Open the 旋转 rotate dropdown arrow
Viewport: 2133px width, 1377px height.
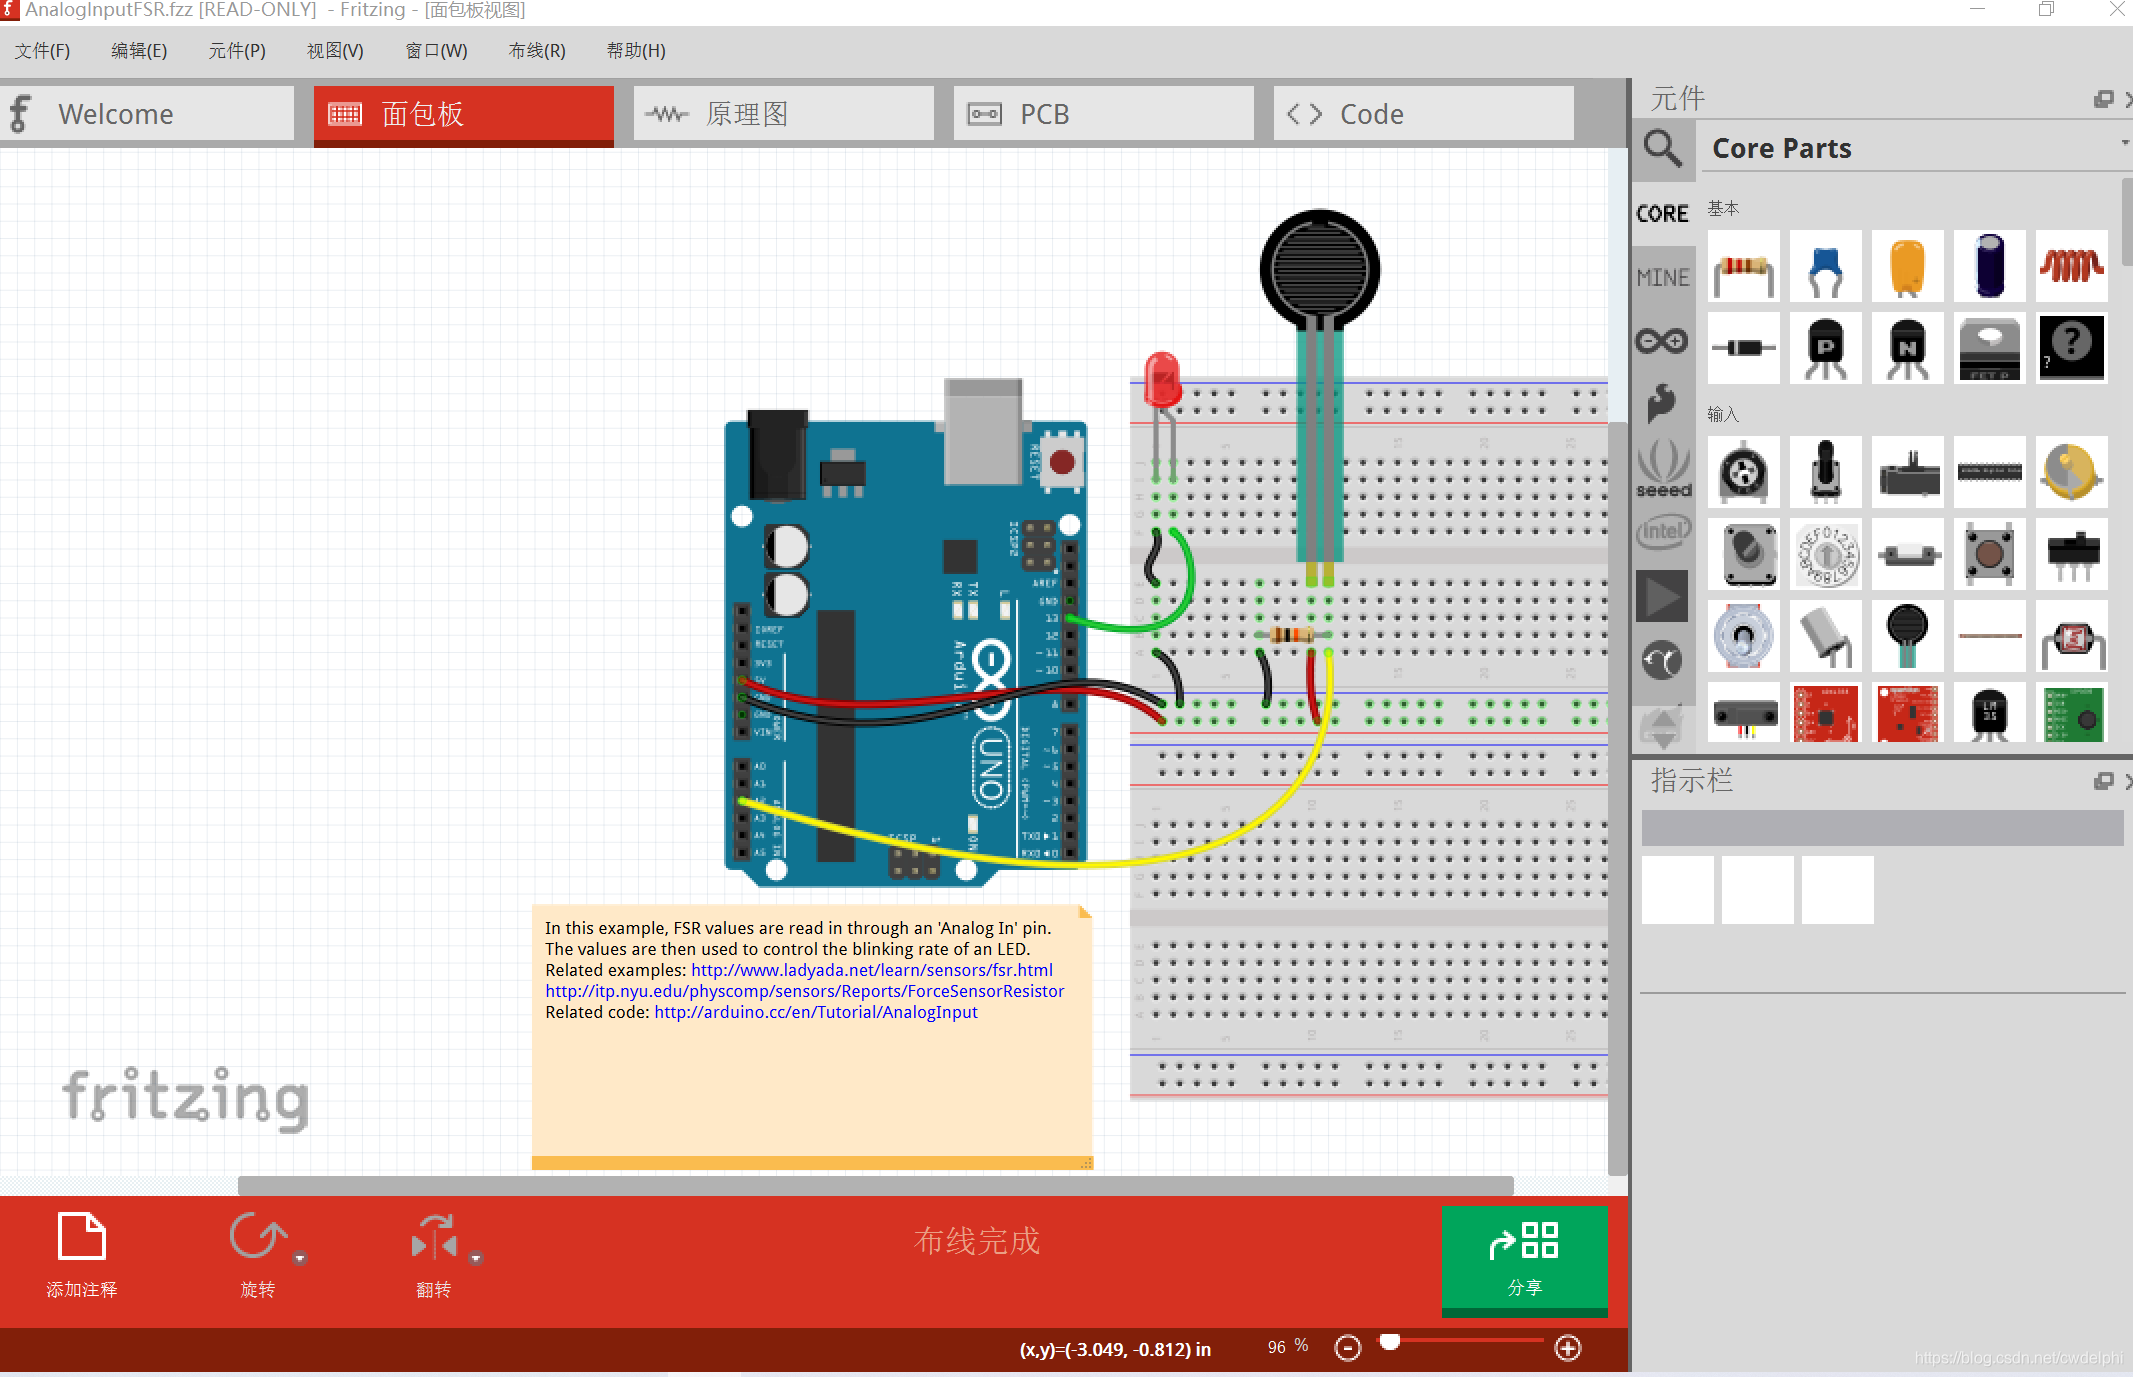tap(300, 1259)
